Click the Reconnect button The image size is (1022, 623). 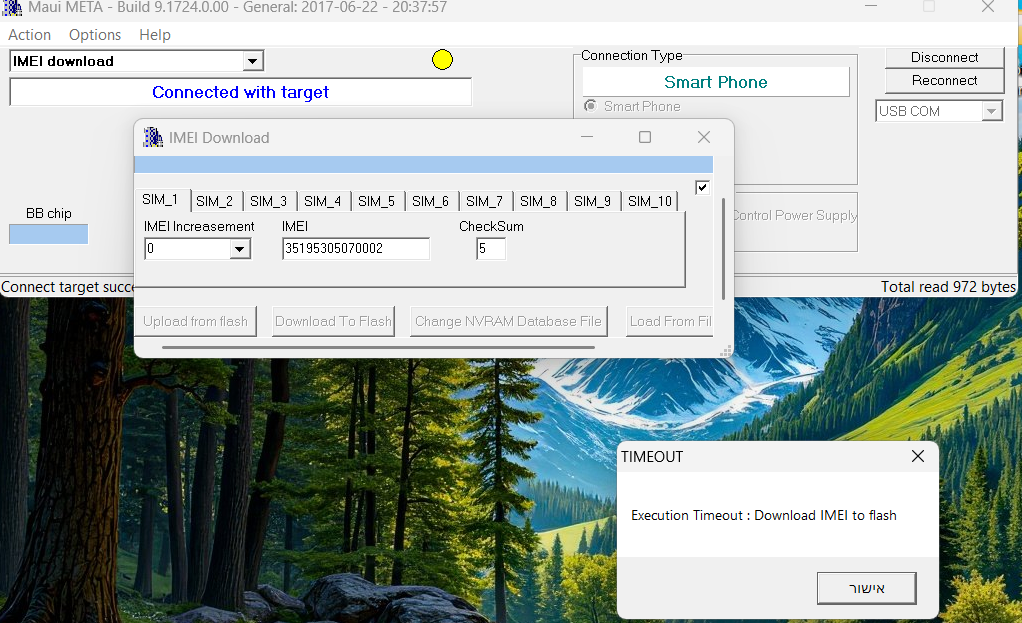point(944,80)
